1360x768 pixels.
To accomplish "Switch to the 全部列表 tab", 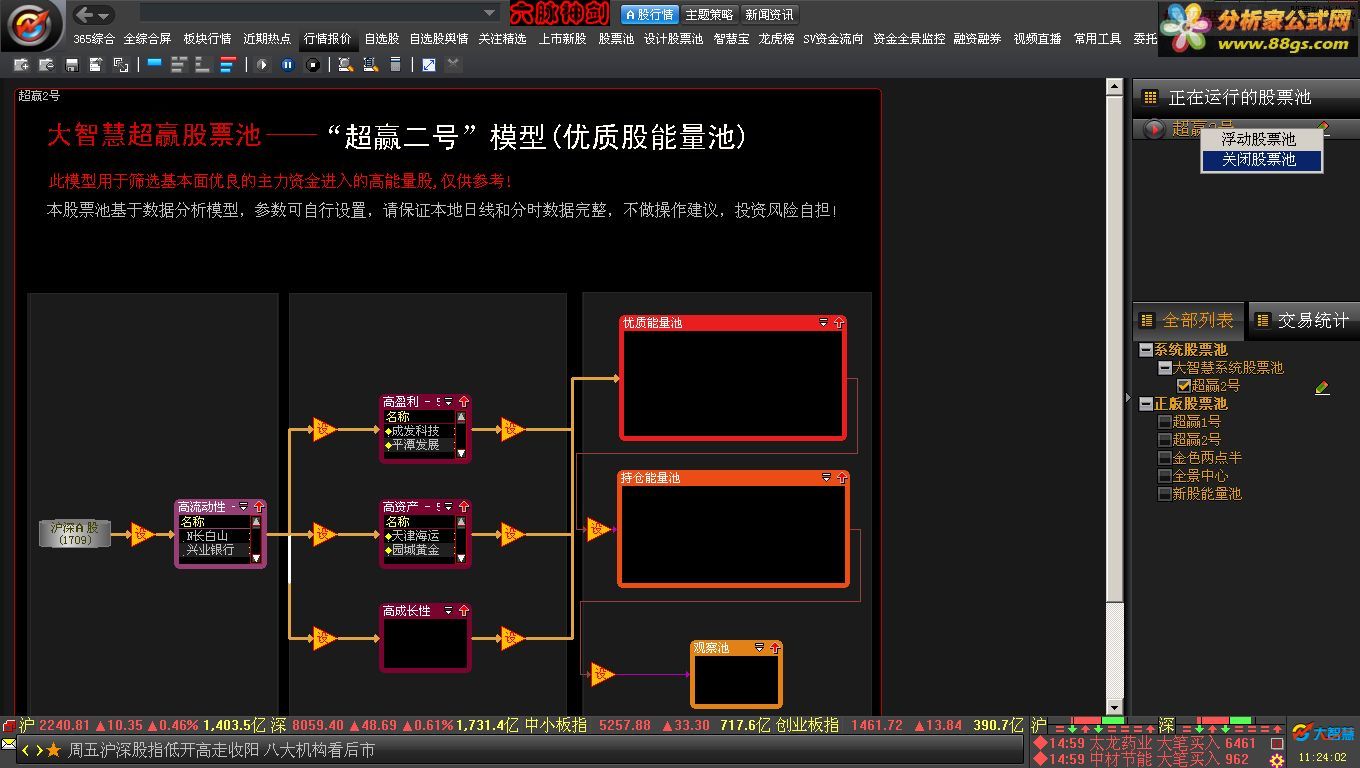I will pyautogui.click(x=1188, y=320).
